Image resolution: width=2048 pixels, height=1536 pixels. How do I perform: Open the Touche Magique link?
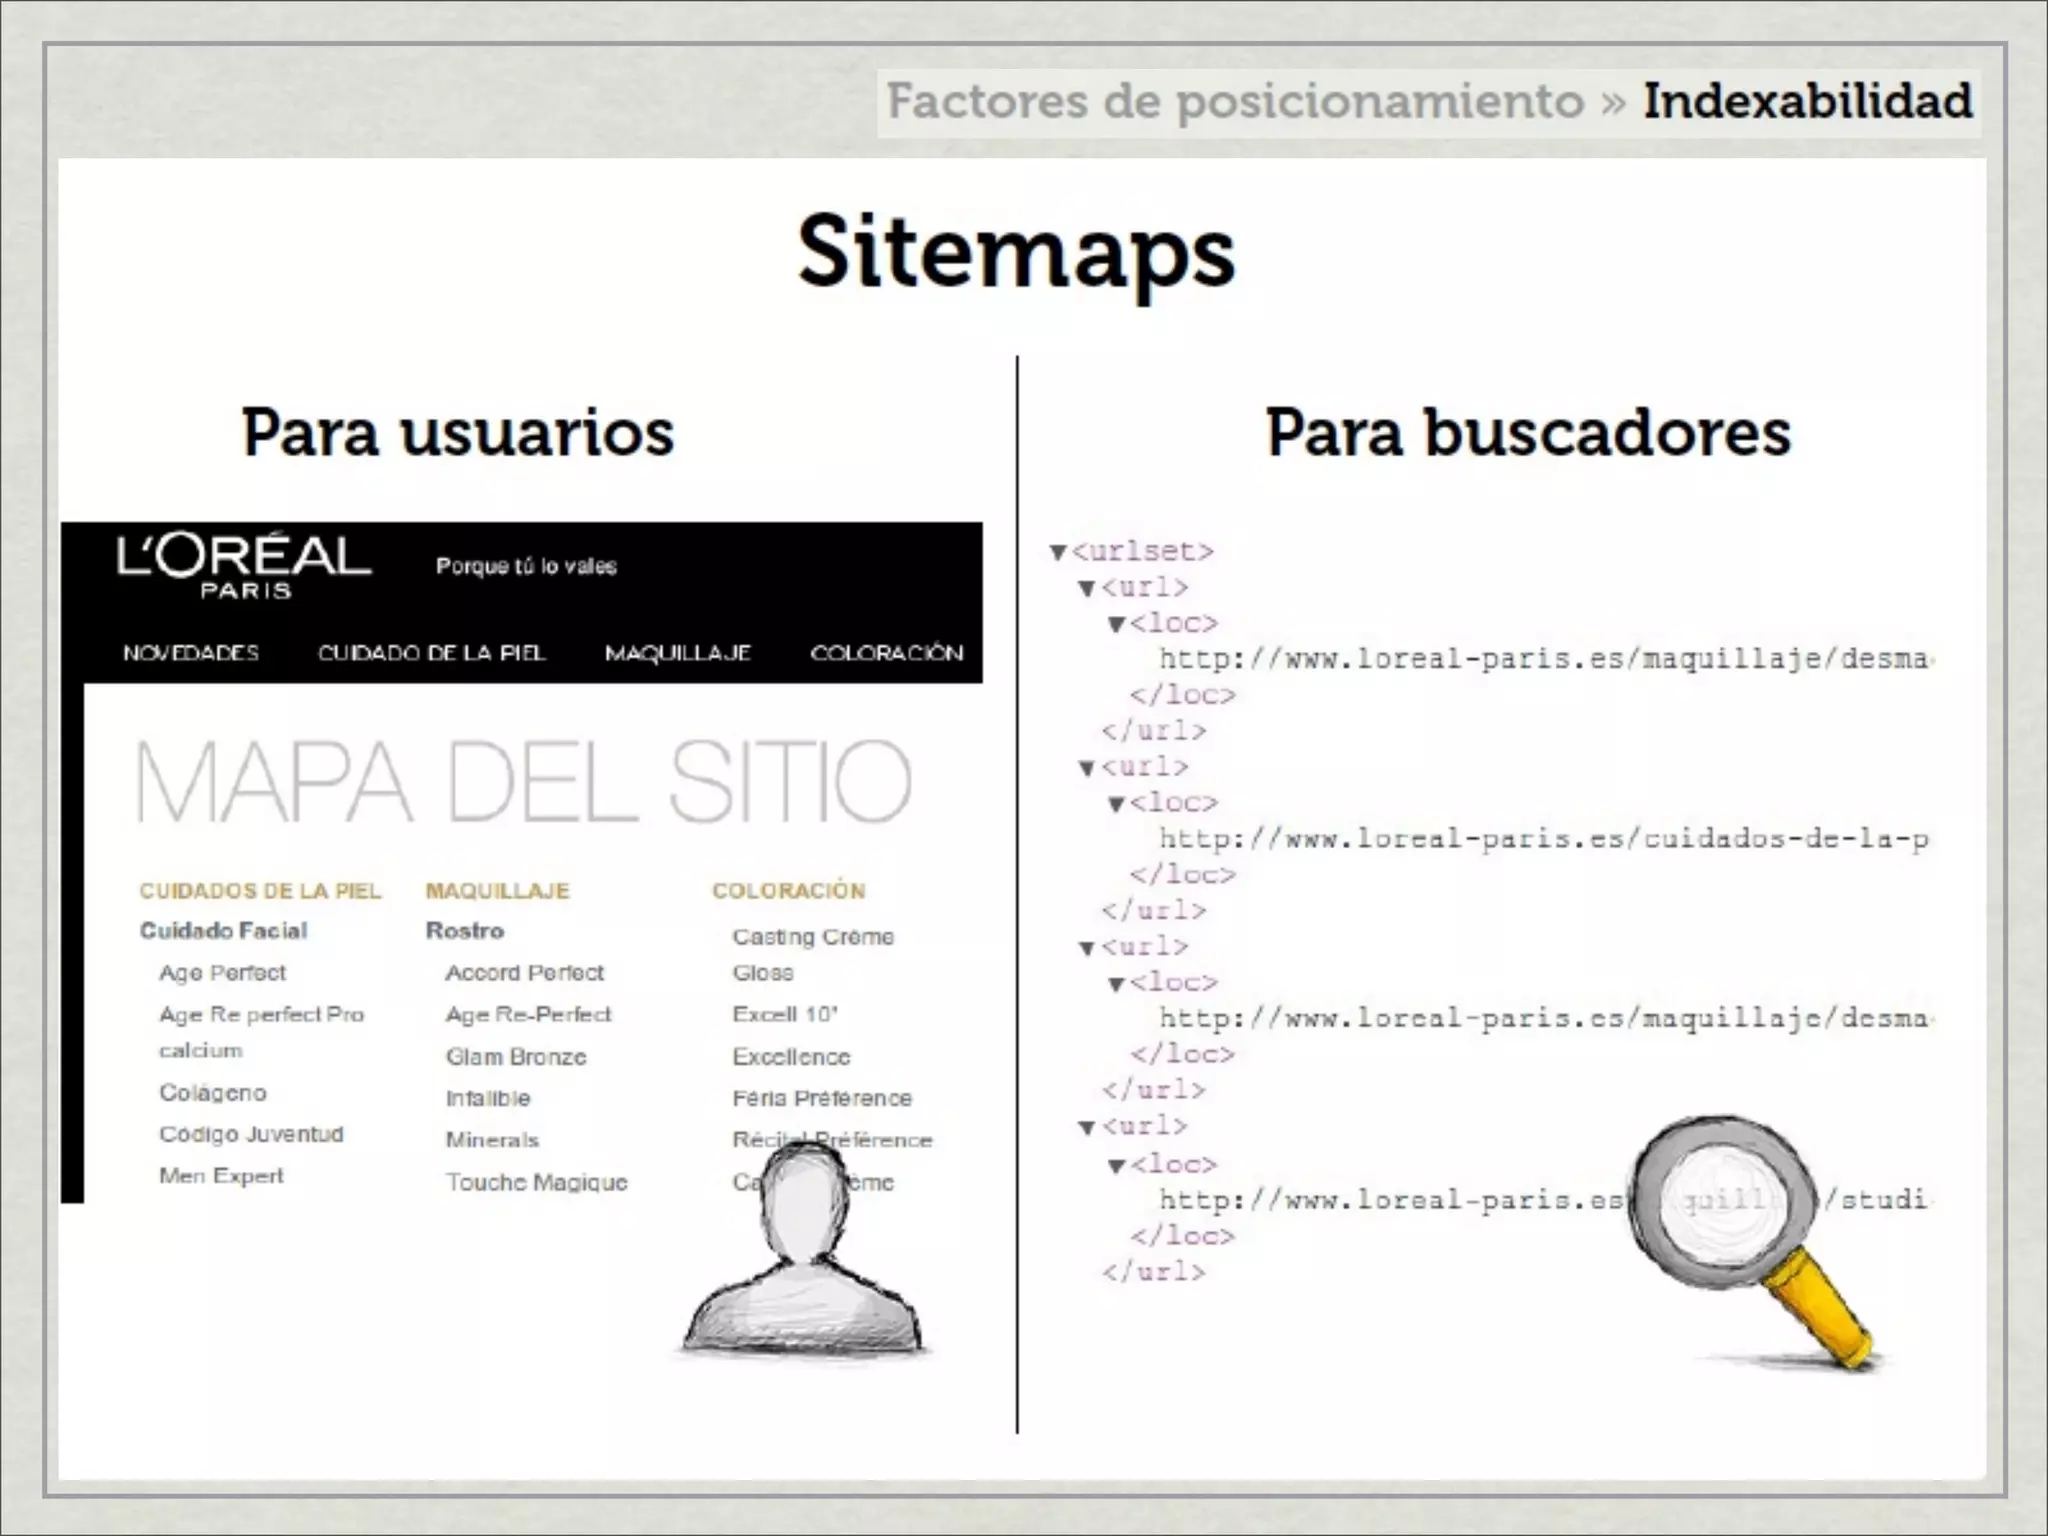[536, 1183]
